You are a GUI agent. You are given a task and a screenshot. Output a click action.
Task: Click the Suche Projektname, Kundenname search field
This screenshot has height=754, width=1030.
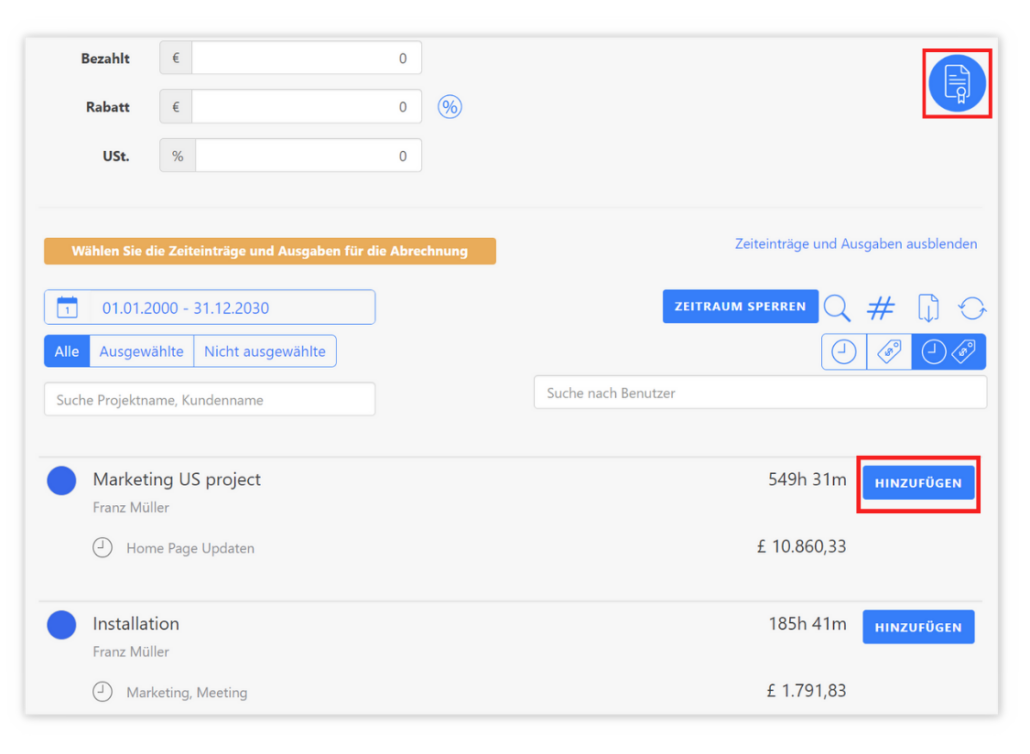click(209, 400)
